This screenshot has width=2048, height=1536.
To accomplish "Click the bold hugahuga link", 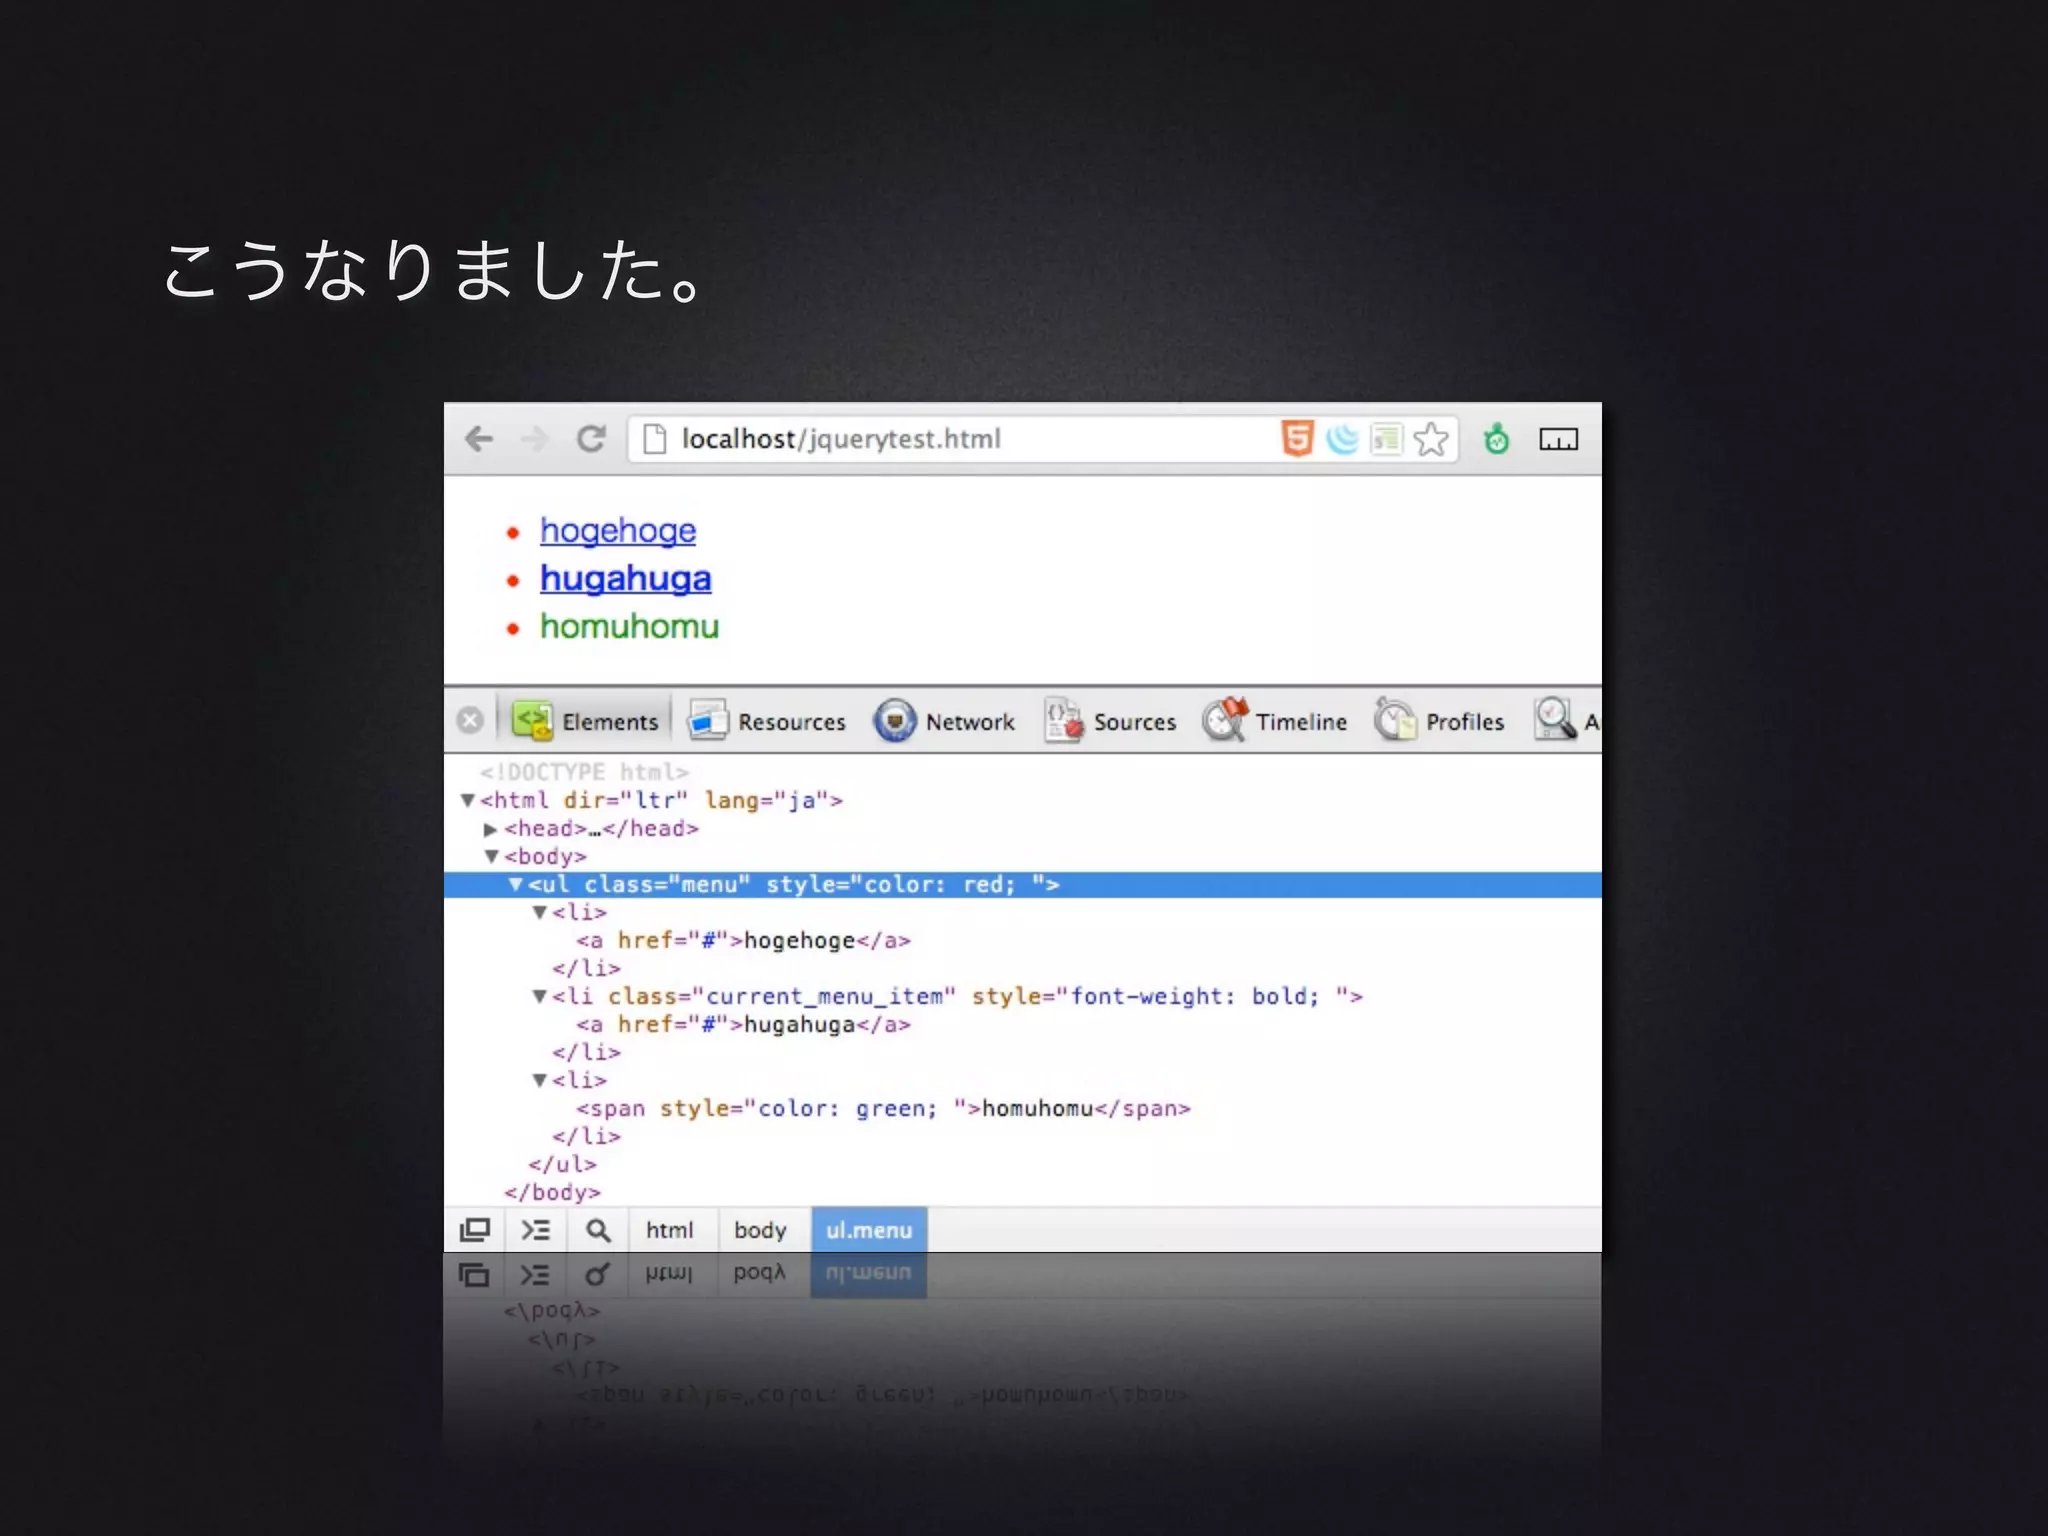I will pyautogui.click(x=625, y=579).
